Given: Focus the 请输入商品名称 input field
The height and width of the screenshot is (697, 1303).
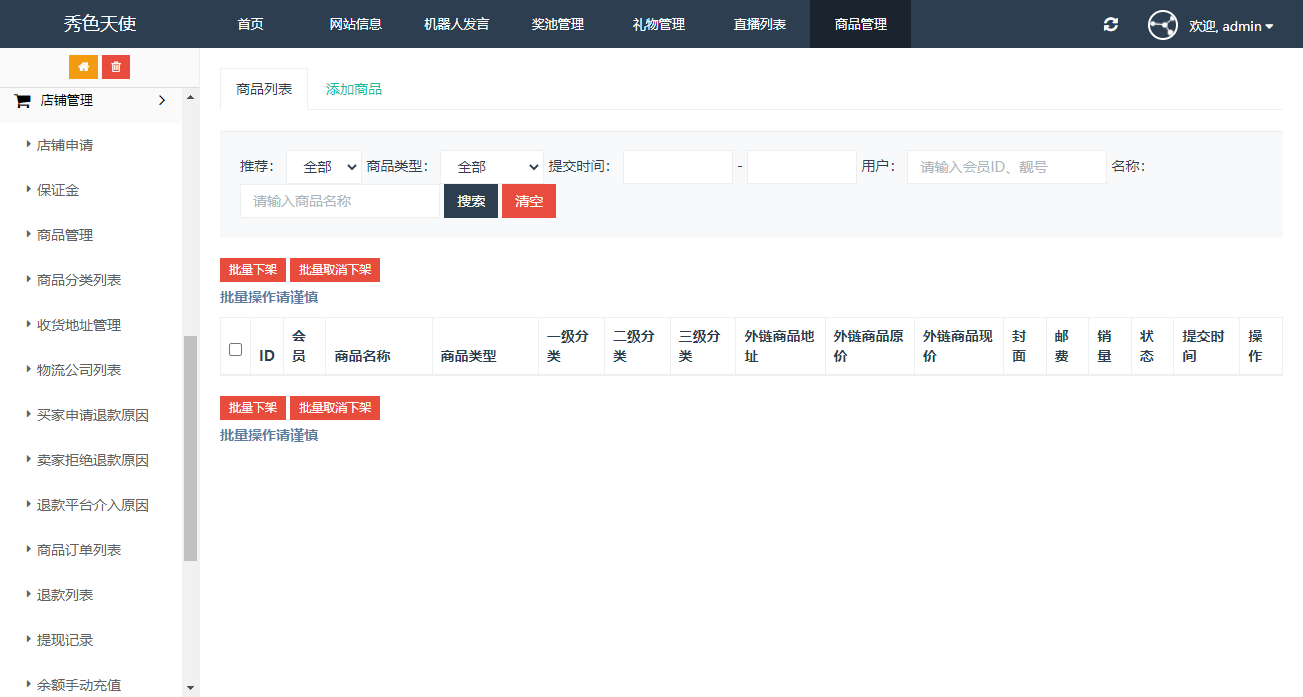Looking at the screenshot, I should [340, 201].
